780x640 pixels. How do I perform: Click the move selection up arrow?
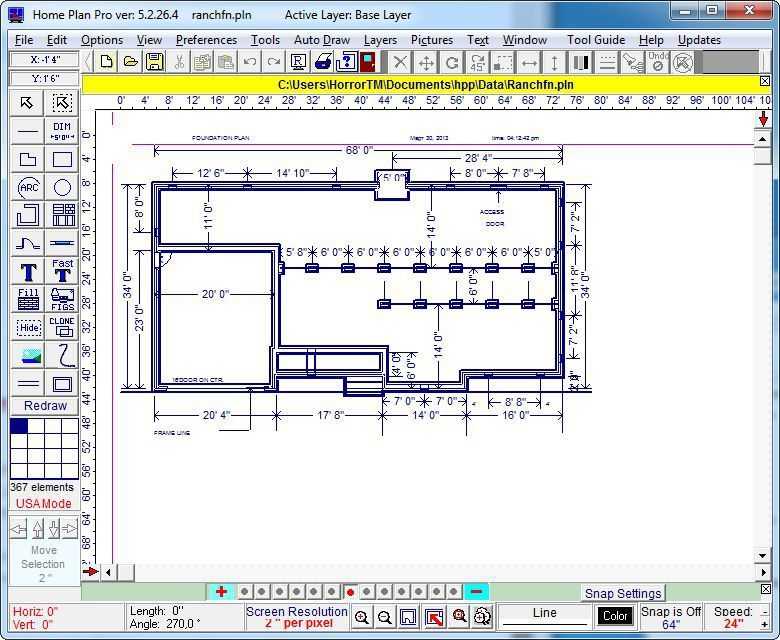tap(38, 529)
